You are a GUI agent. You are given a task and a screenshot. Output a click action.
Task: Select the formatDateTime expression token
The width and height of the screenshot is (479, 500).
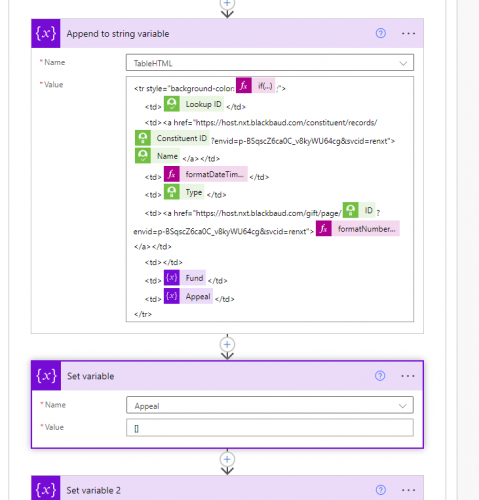pos(206,174)
